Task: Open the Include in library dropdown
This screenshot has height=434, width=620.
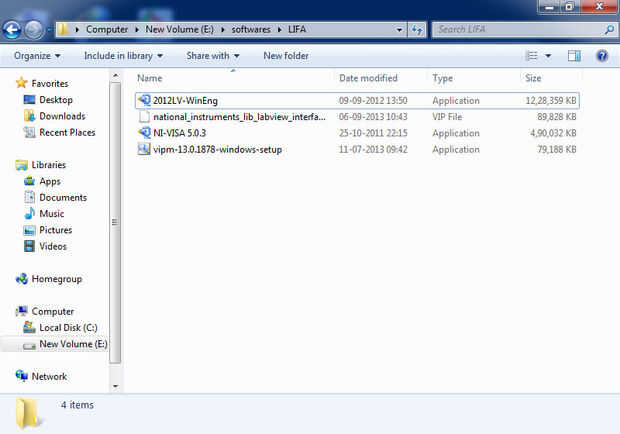Action: pyautogui.click(x=123, y=56)
